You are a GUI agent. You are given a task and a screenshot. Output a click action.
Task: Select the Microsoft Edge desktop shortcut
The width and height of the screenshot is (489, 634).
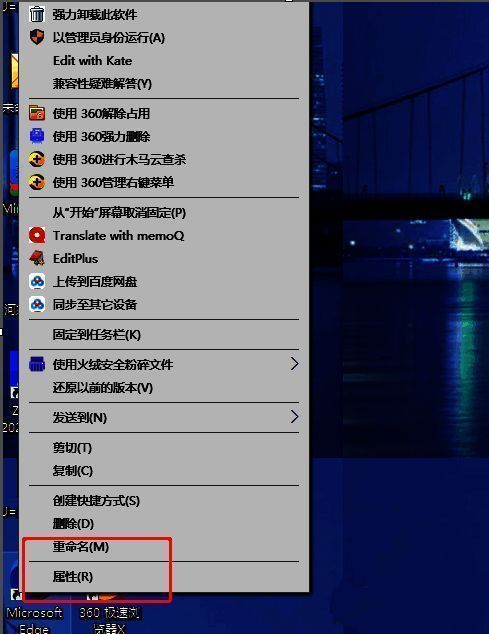(x=34, y=613)
